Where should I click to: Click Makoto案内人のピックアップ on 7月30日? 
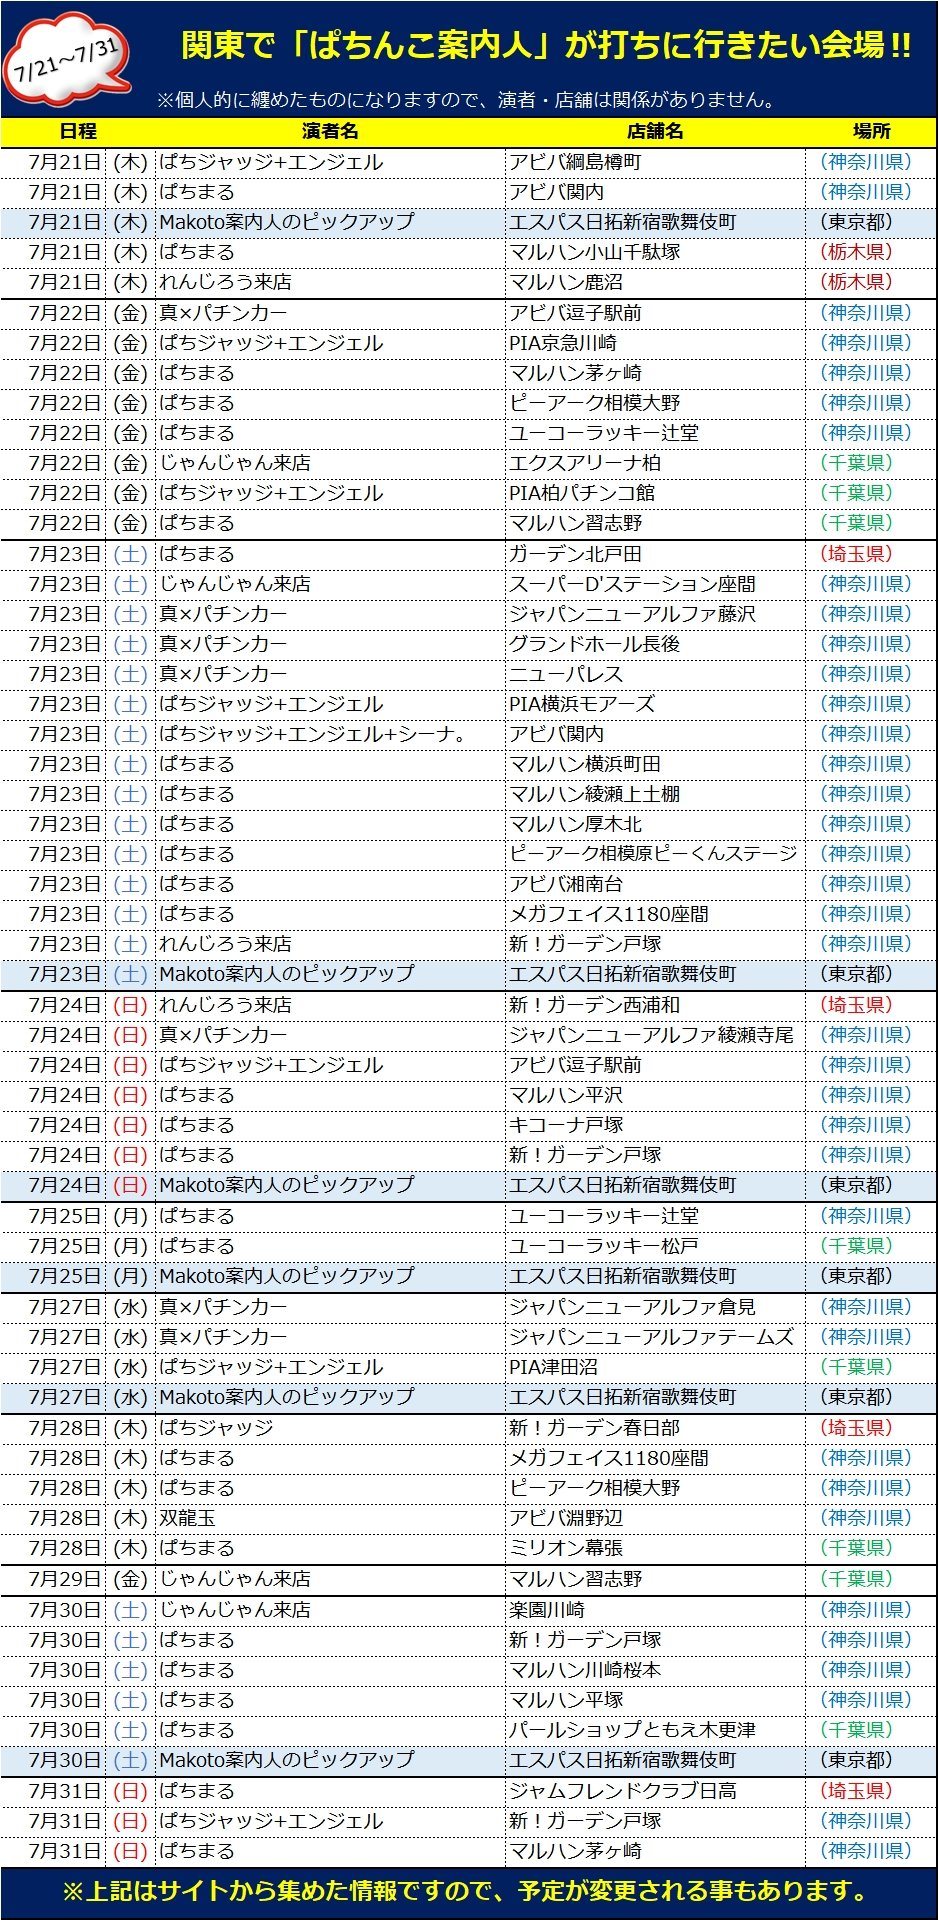[x=286, y=1760]
